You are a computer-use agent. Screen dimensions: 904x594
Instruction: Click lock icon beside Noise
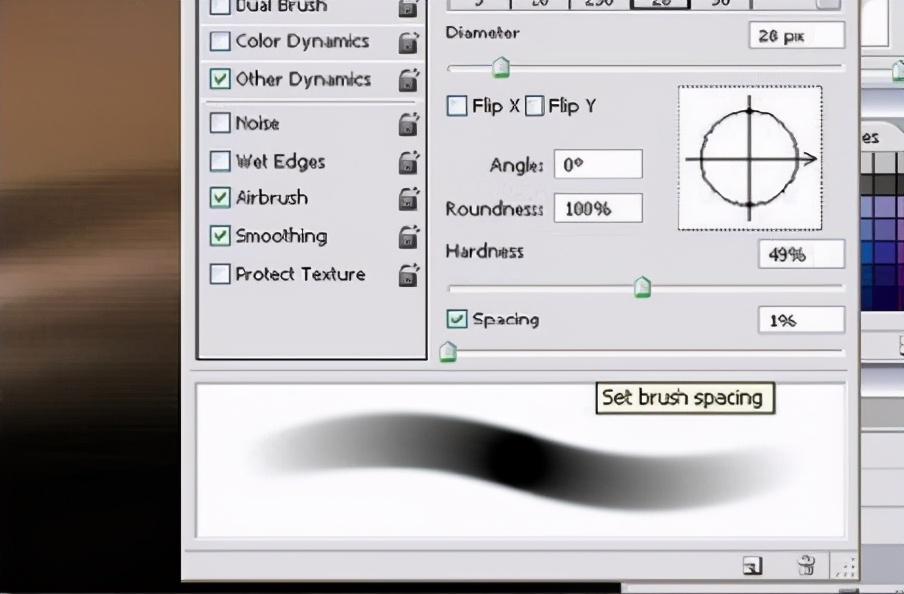pos(408,124)
